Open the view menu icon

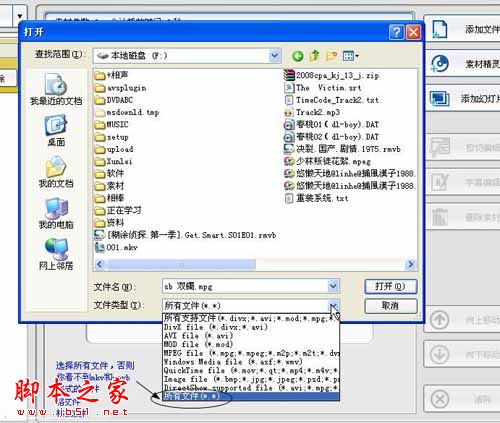click(x=351, y=56)
